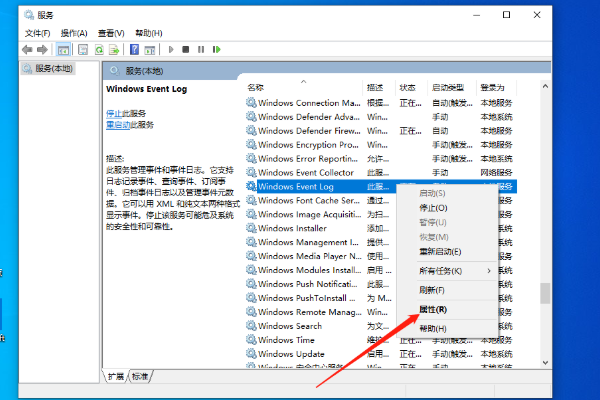Click the vertical scrollbar thumb

click(x=545, y=293)
